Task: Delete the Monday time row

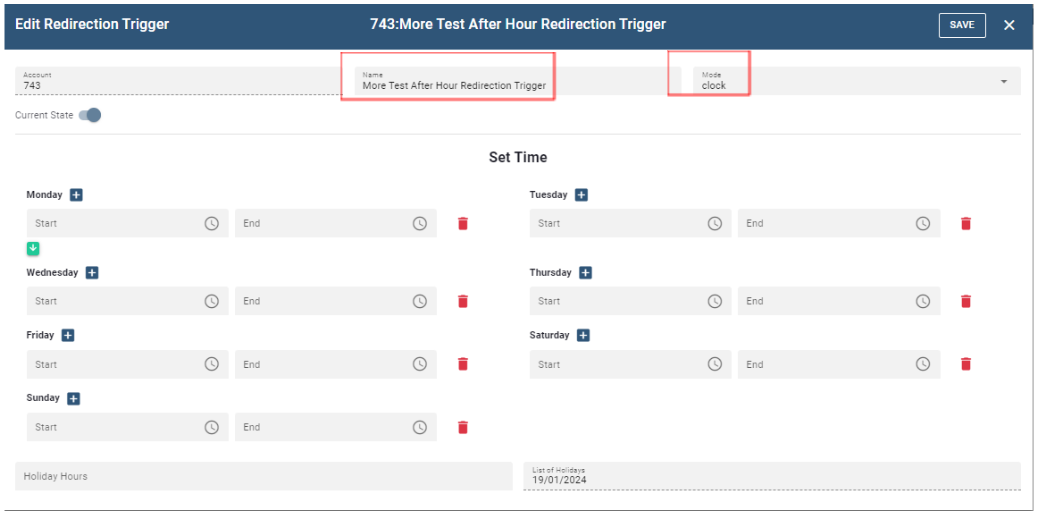Action: click(462, 224)
